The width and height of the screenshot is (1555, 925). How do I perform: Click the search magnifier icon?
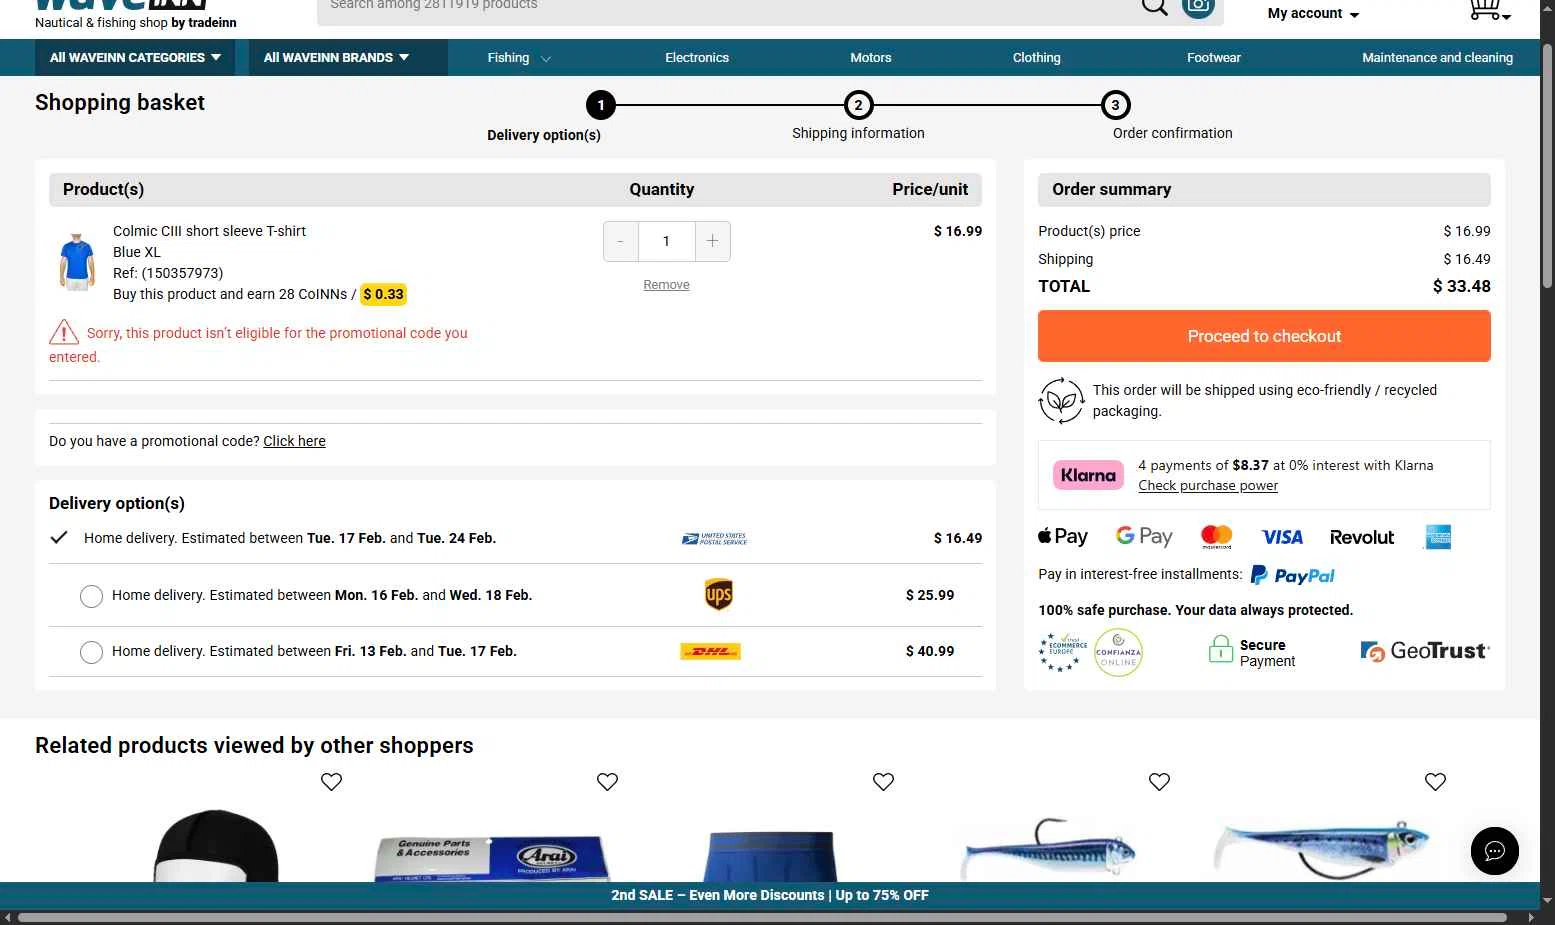pos(1154,7)
